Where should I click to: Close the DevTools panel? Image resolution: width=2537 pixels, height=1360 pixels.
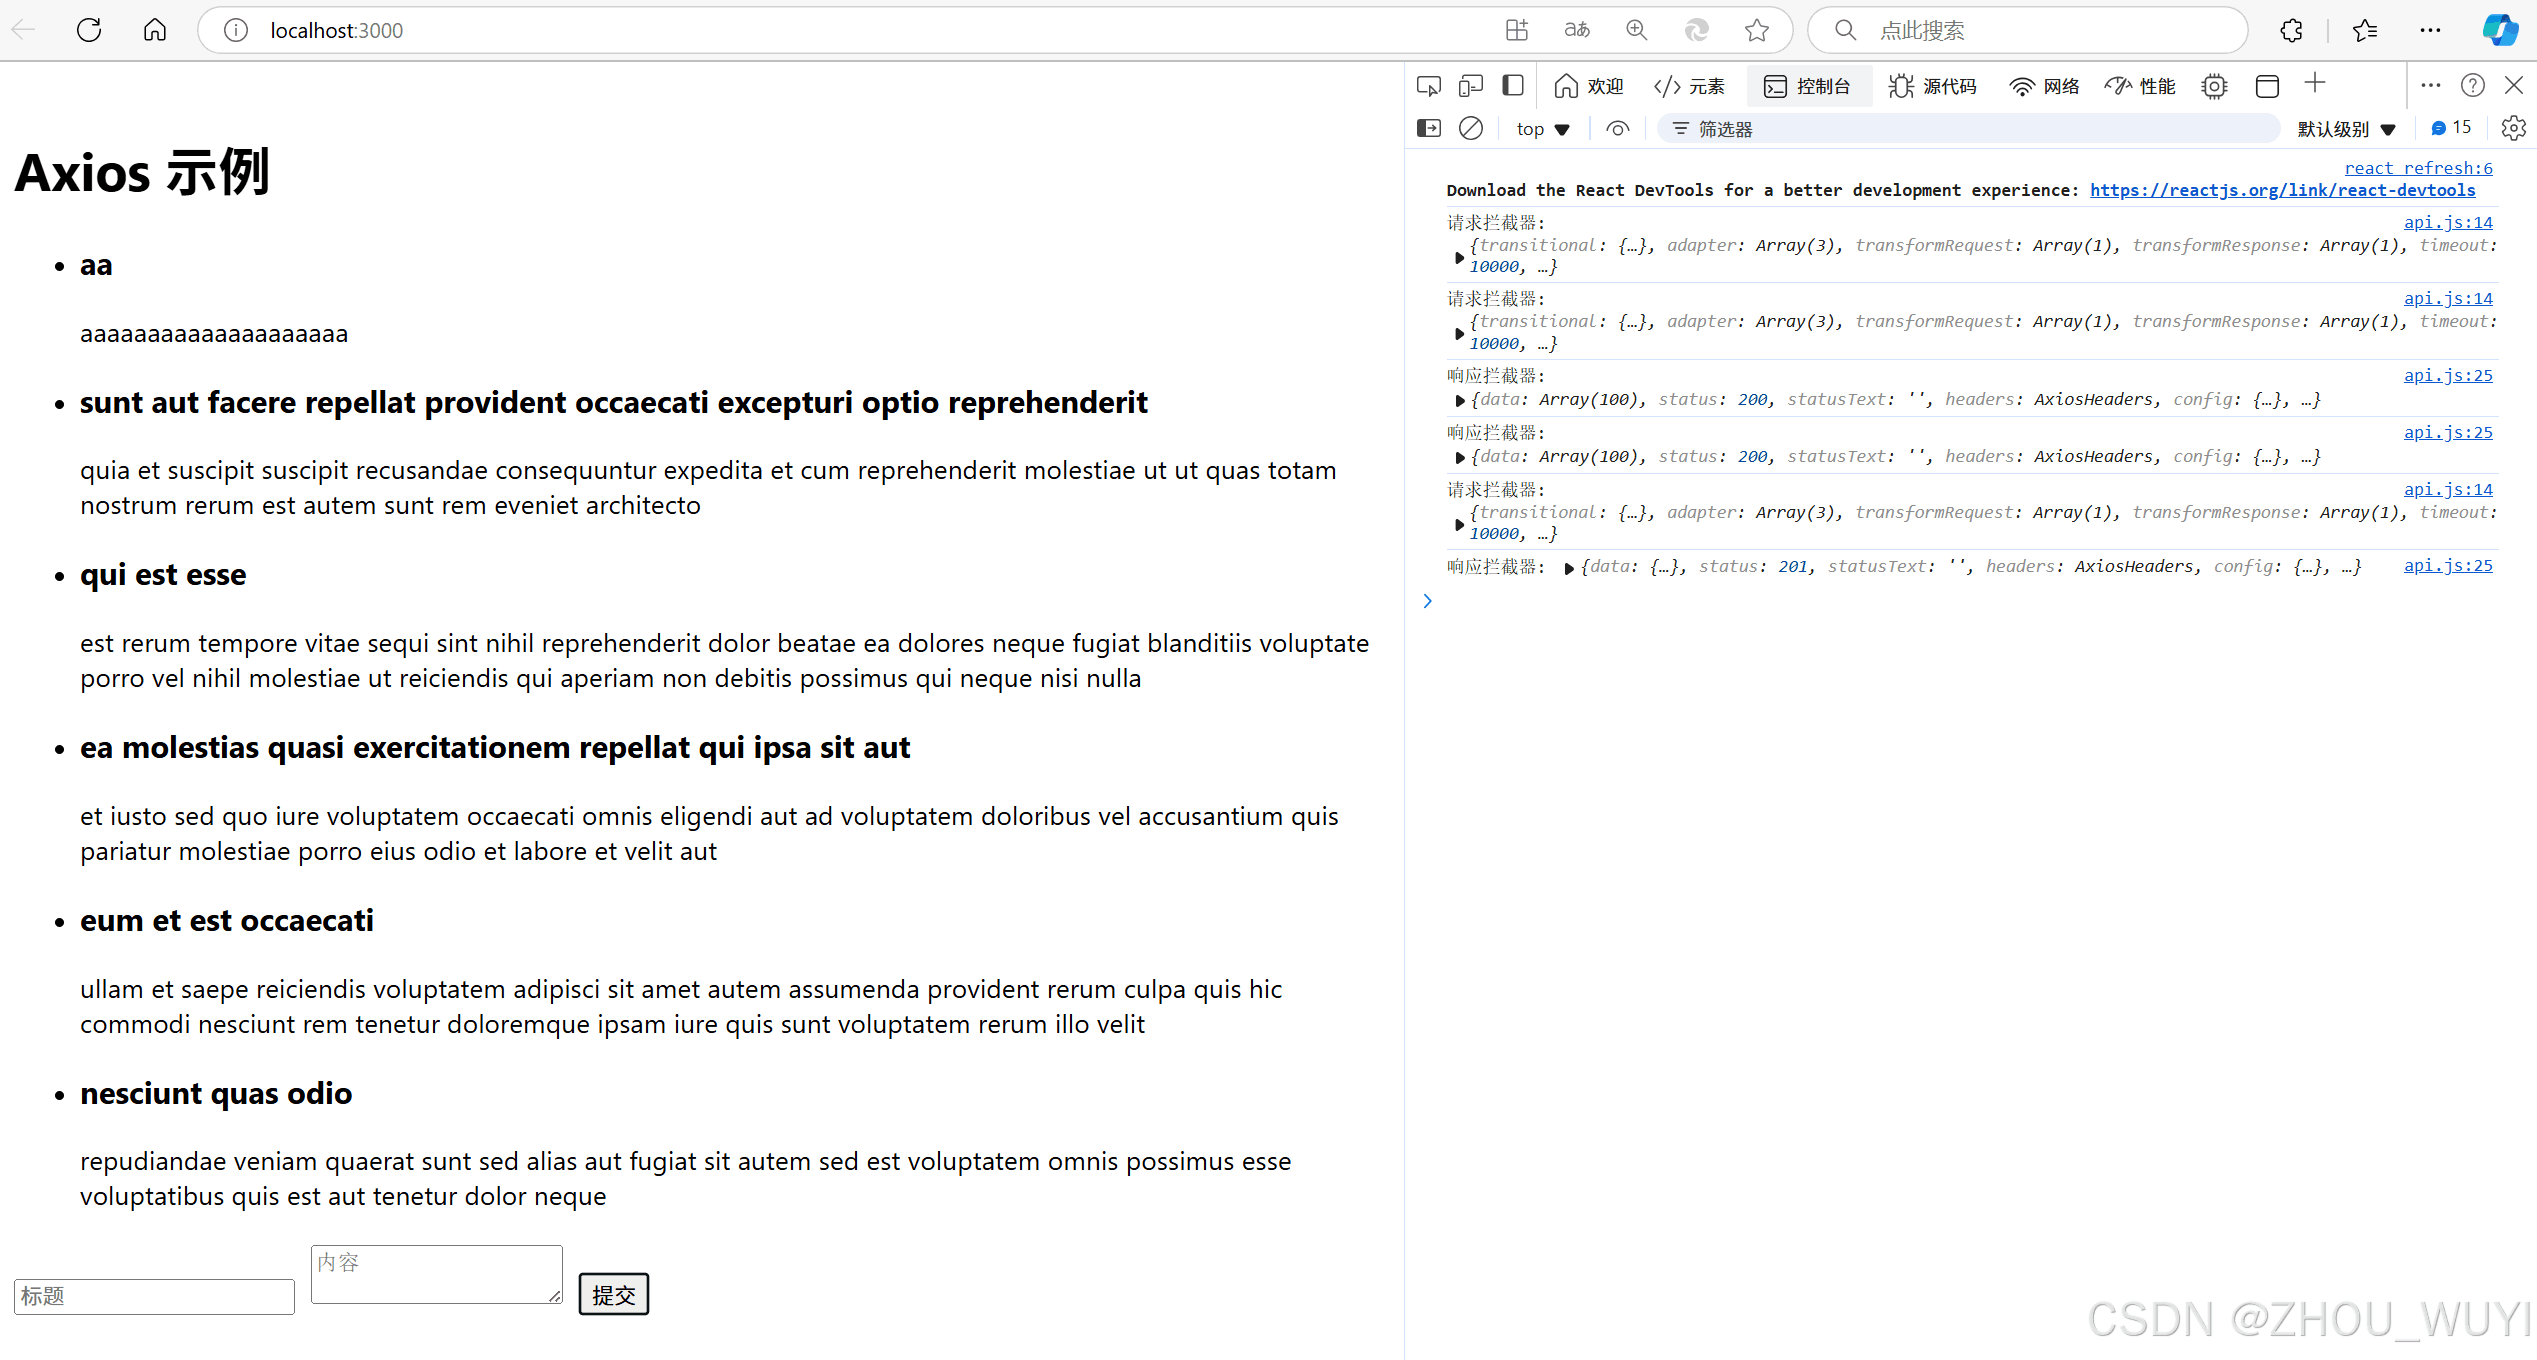[x=2514, y=86]
